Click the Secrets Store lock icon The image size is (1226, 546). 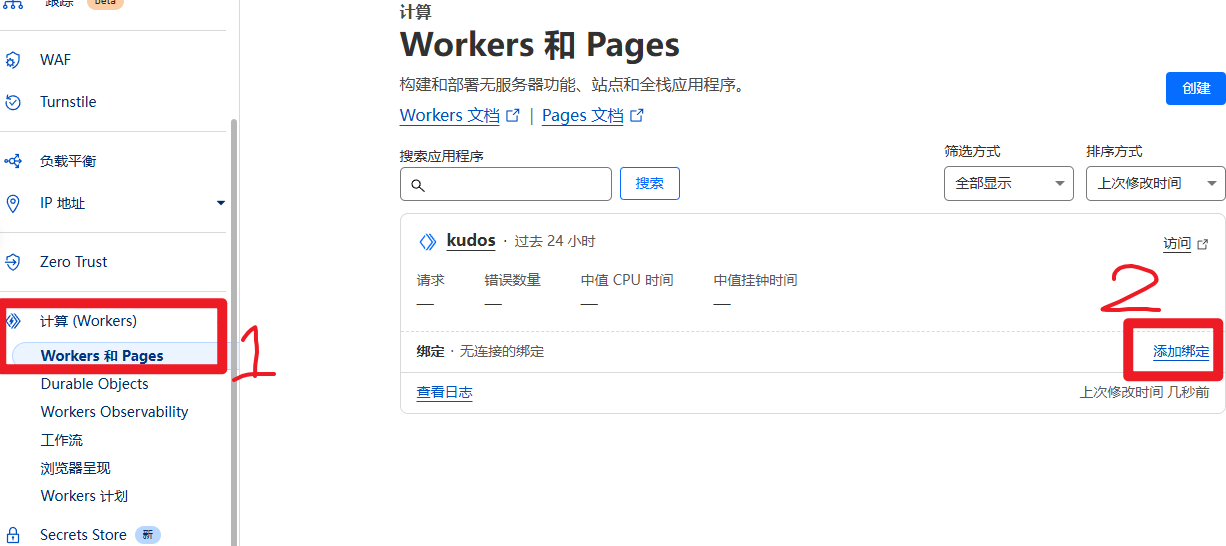pos(13,535)
